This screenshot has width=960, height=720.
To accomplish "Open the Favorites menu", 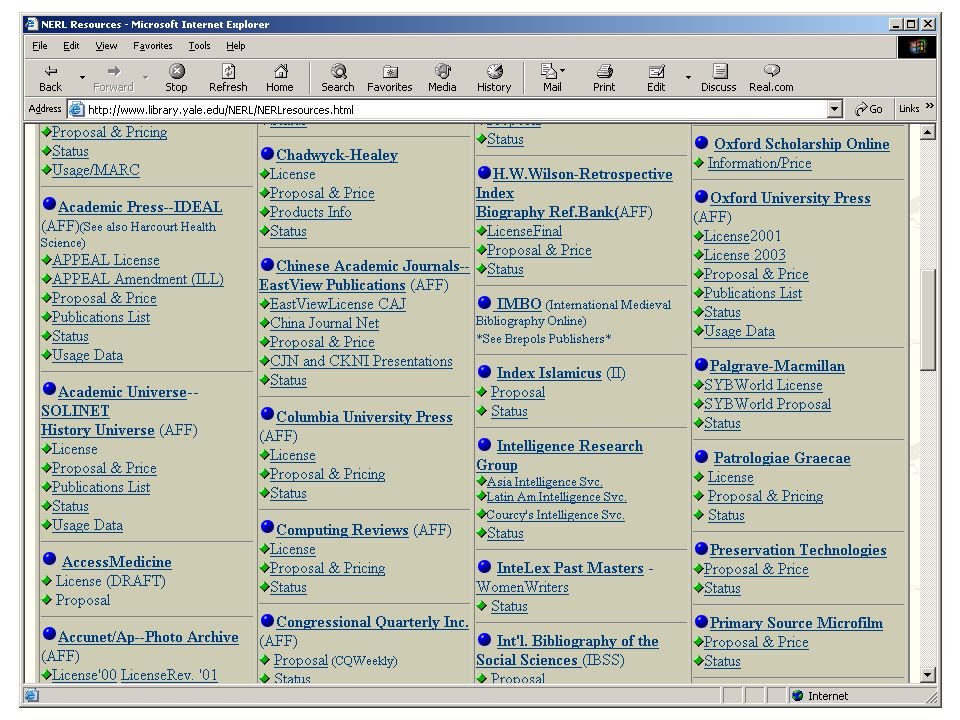I will 152,46.
